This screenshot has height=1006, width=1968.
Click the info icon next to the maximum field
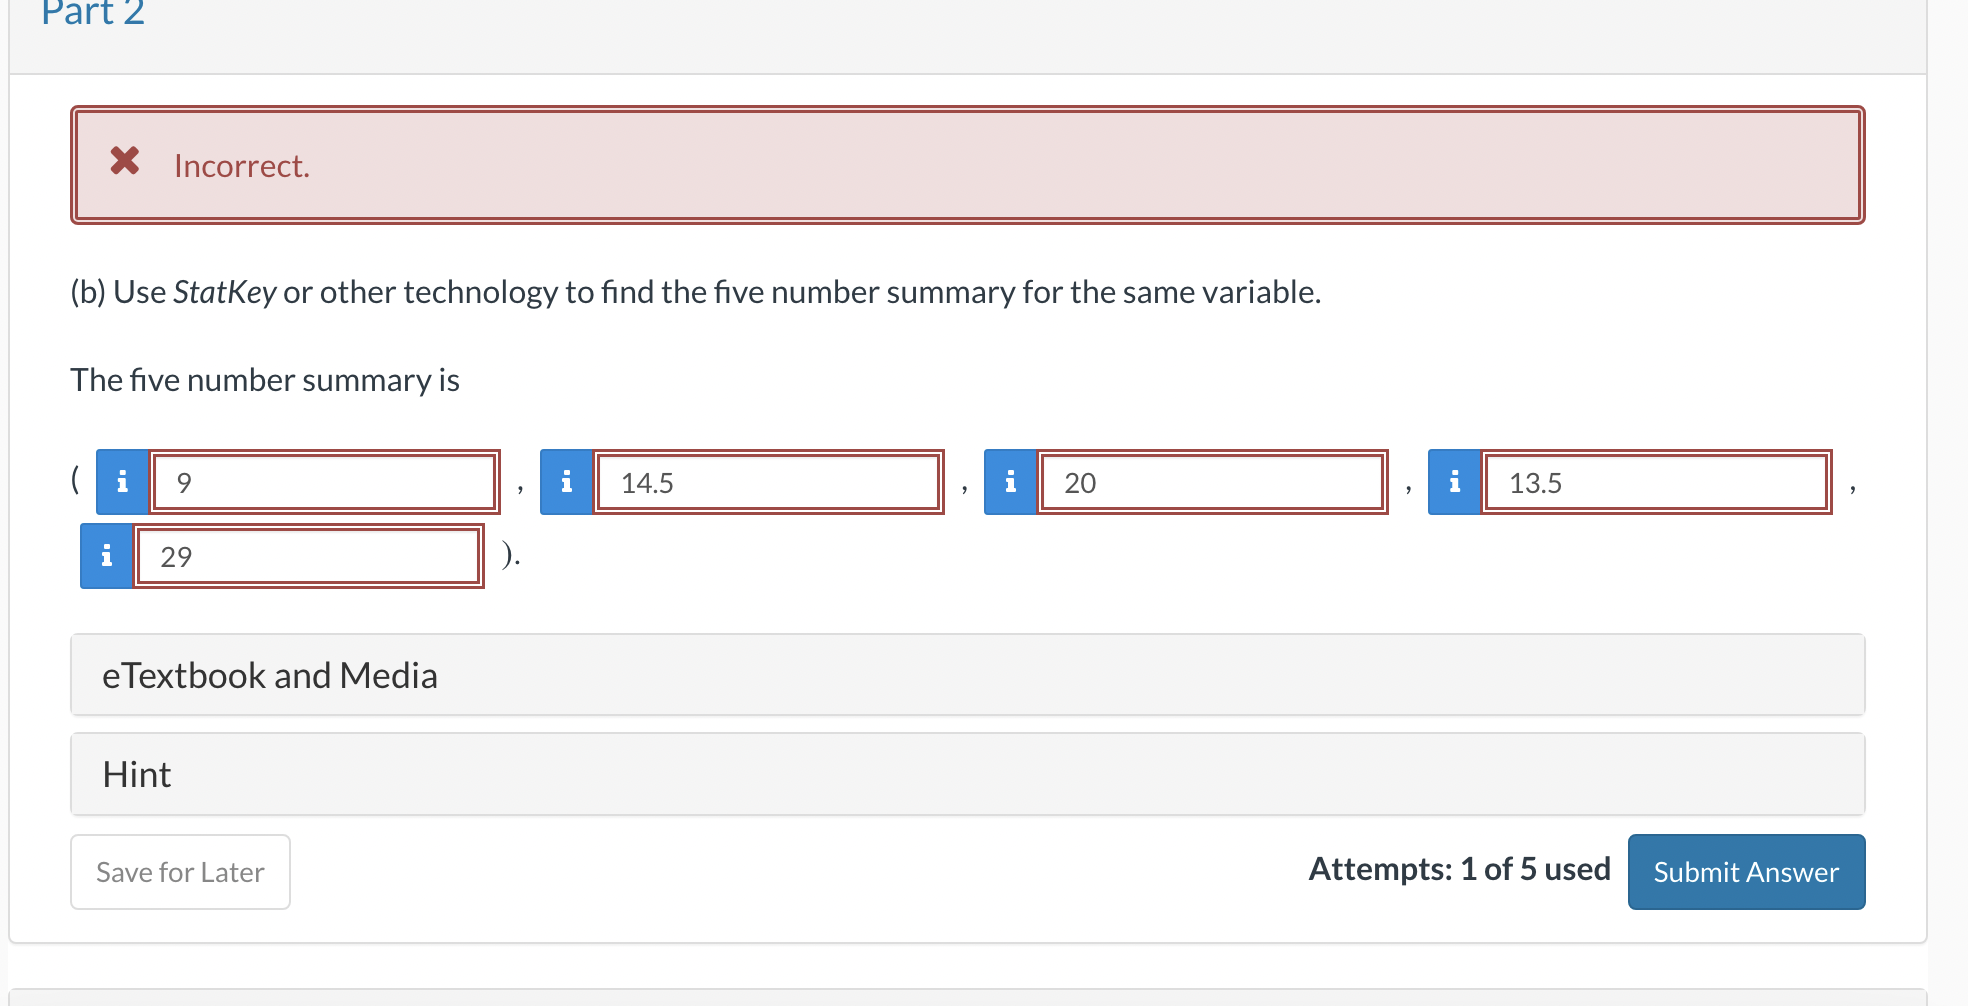(x=106, y=556)
